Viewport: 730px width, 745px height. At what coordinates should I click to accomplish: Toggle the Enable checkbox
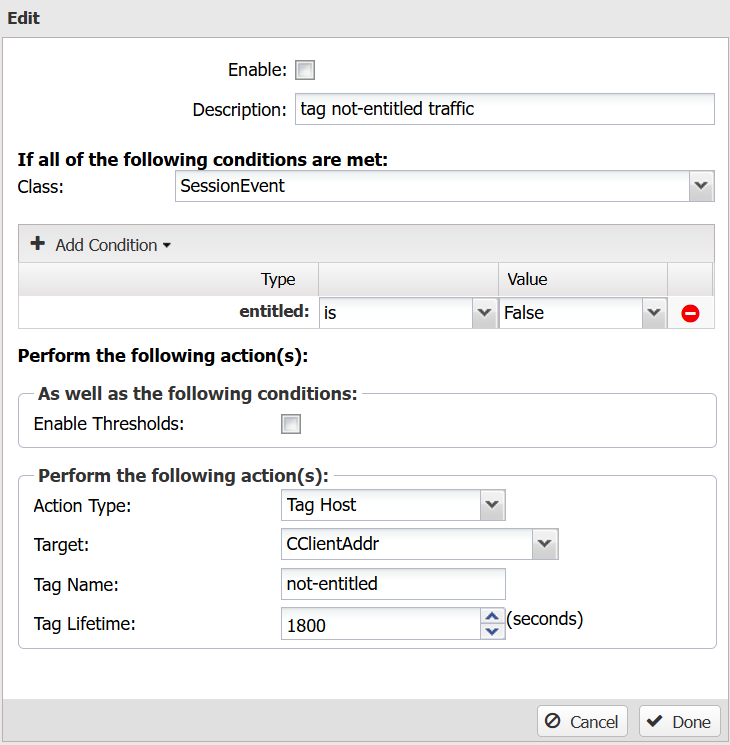[305, 70]
